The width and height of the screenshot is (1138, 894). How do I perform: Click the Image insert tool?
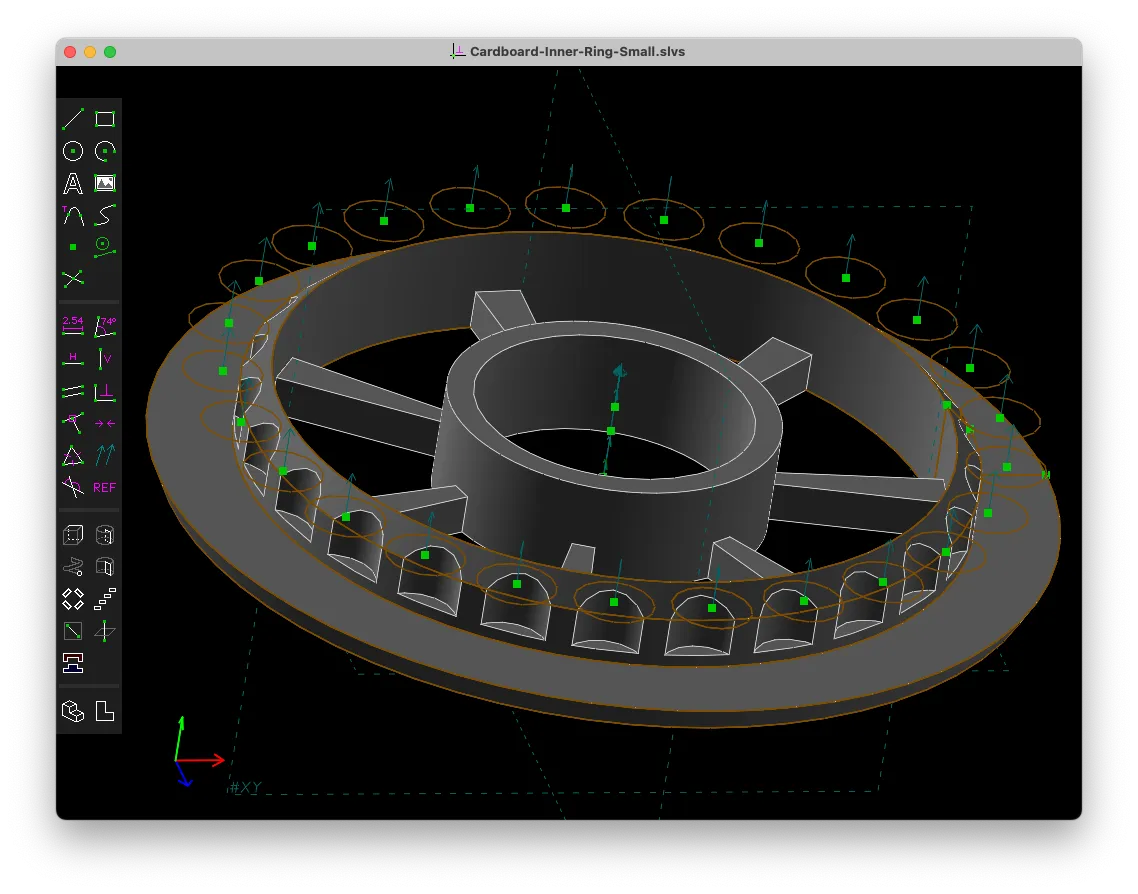pos(105,183)
